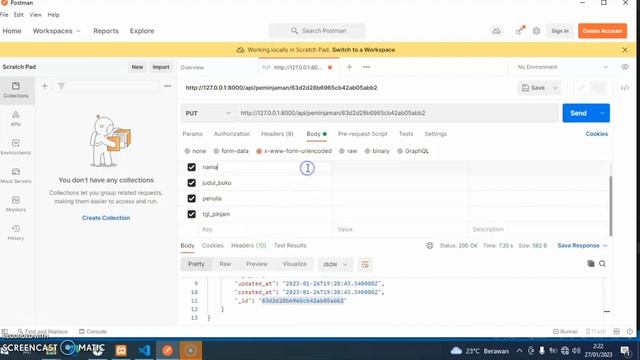This screenshot has height=360, width=640.
Task: Open the Mock Servers sidebar panel
Action: point(16,176)
